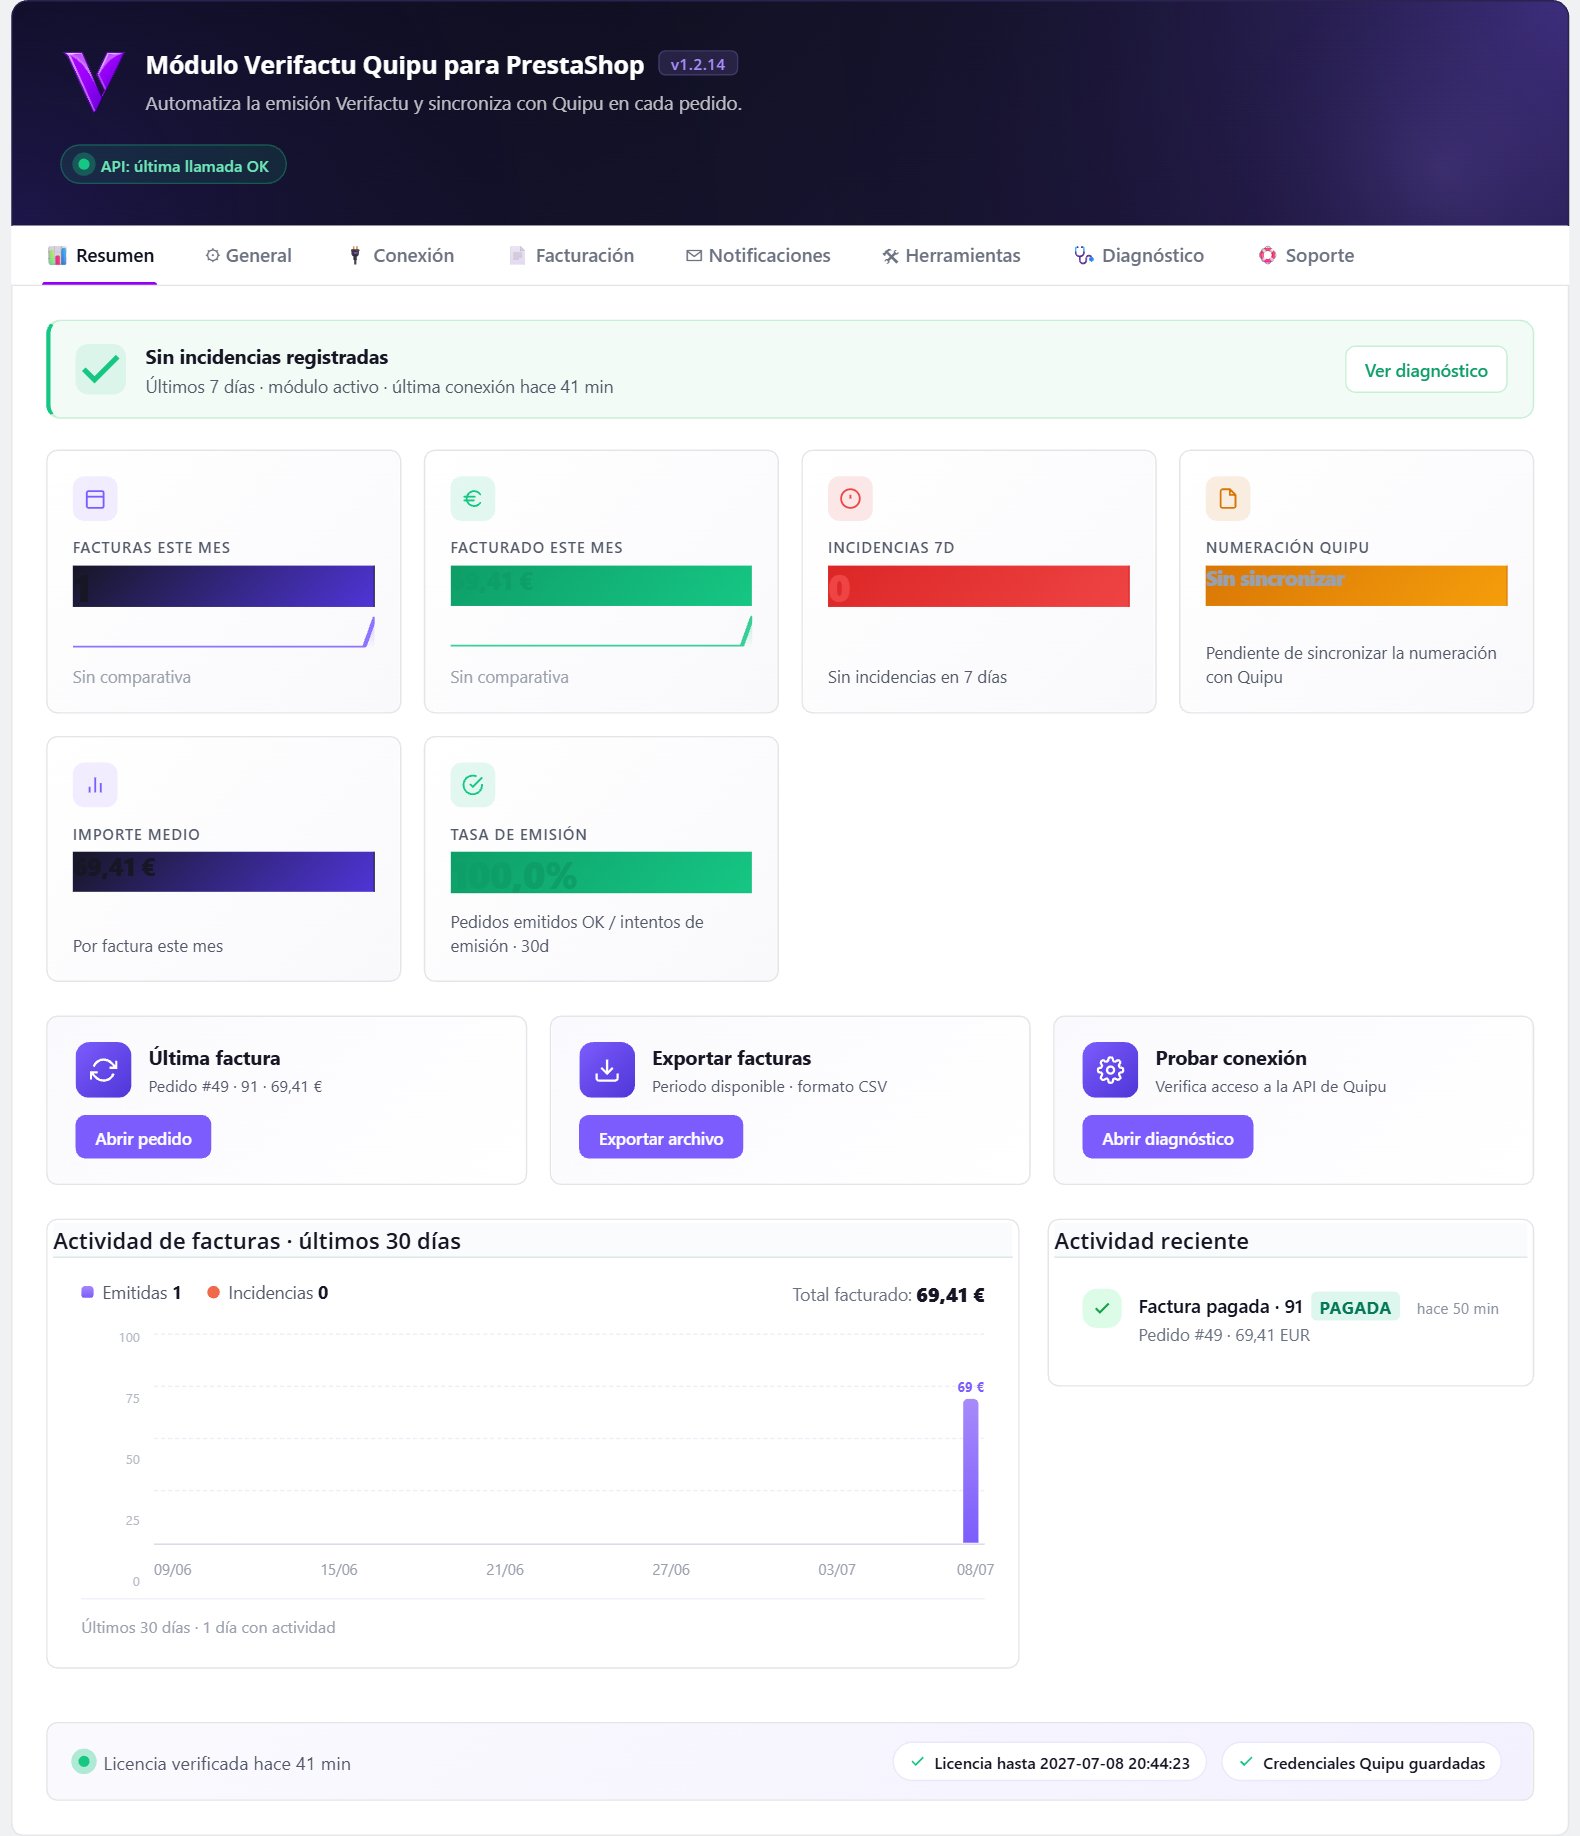Viewport: 1580px width, 1836px height.
Task: Click 'Verifica acceso a la API de Quipu'
Action: [x=1270, y=1087]
